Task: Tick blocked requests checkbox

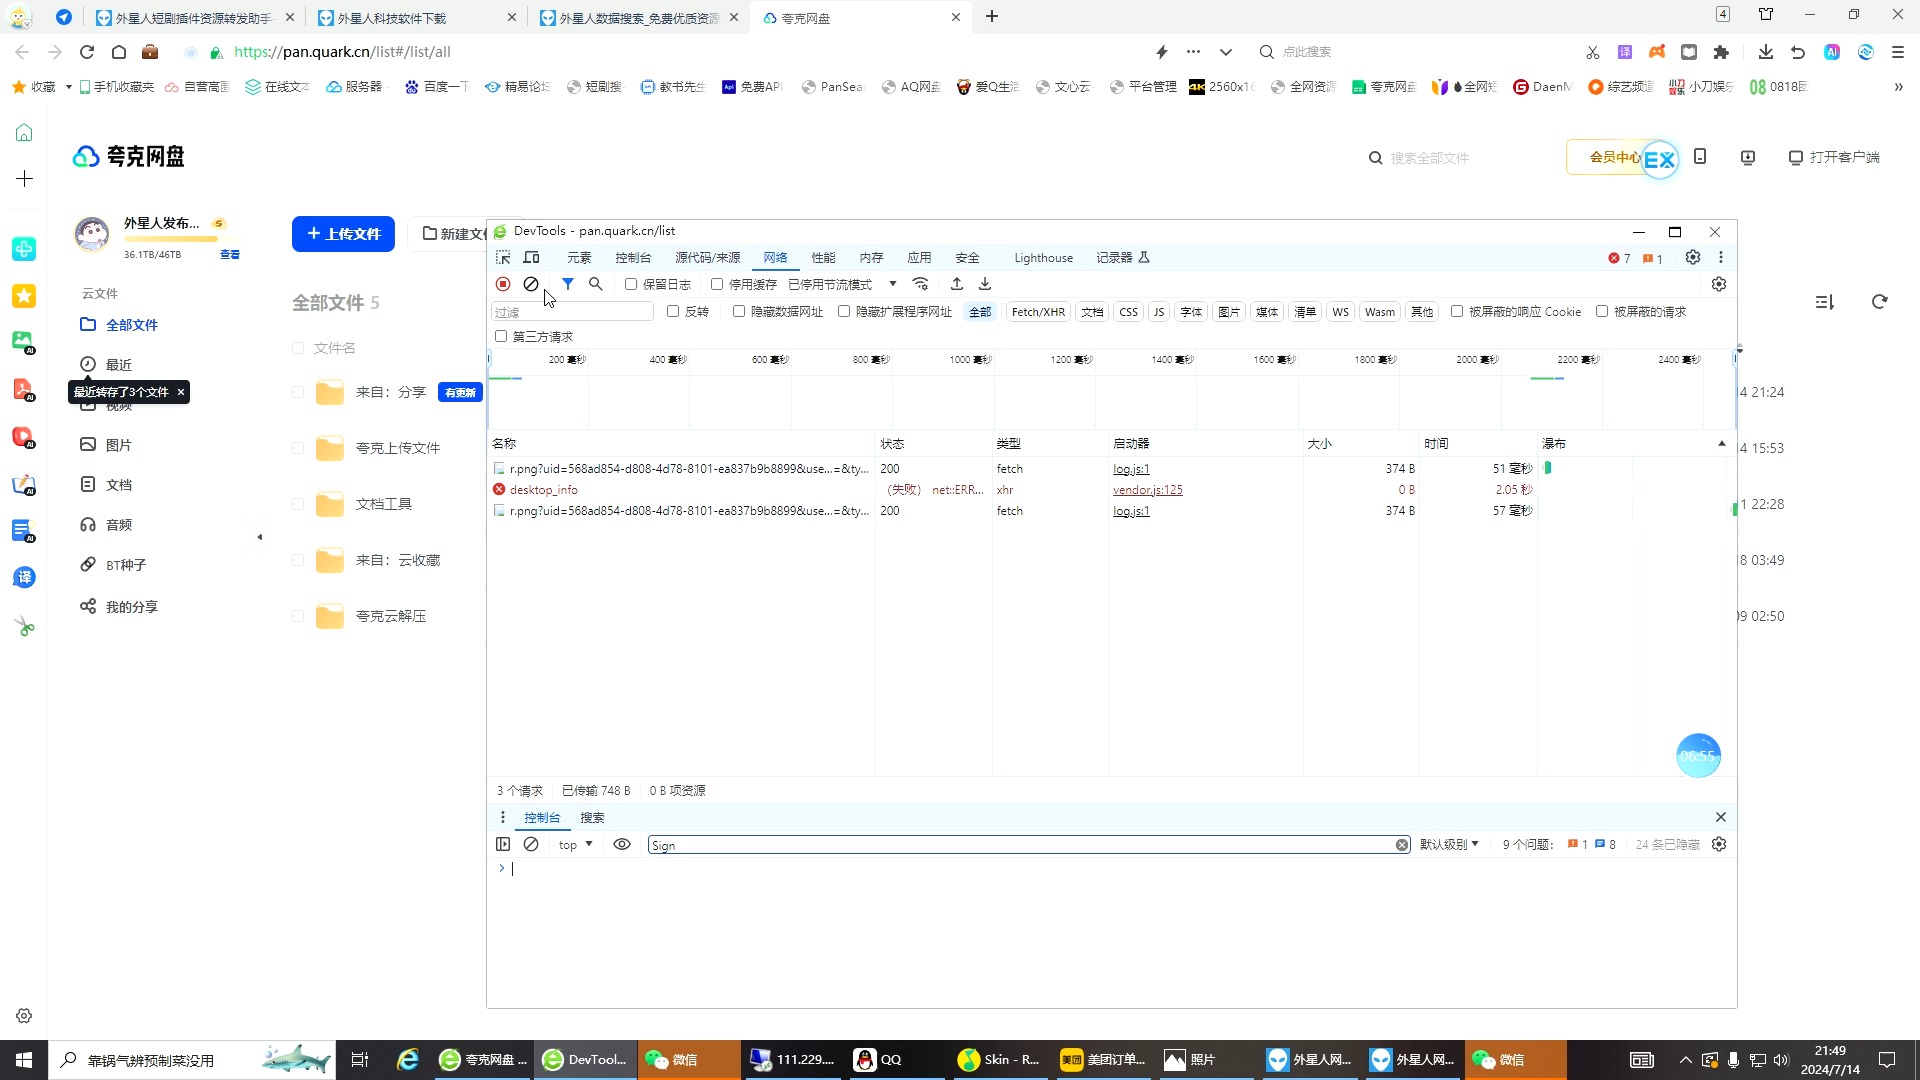Action: point(1602,312)
